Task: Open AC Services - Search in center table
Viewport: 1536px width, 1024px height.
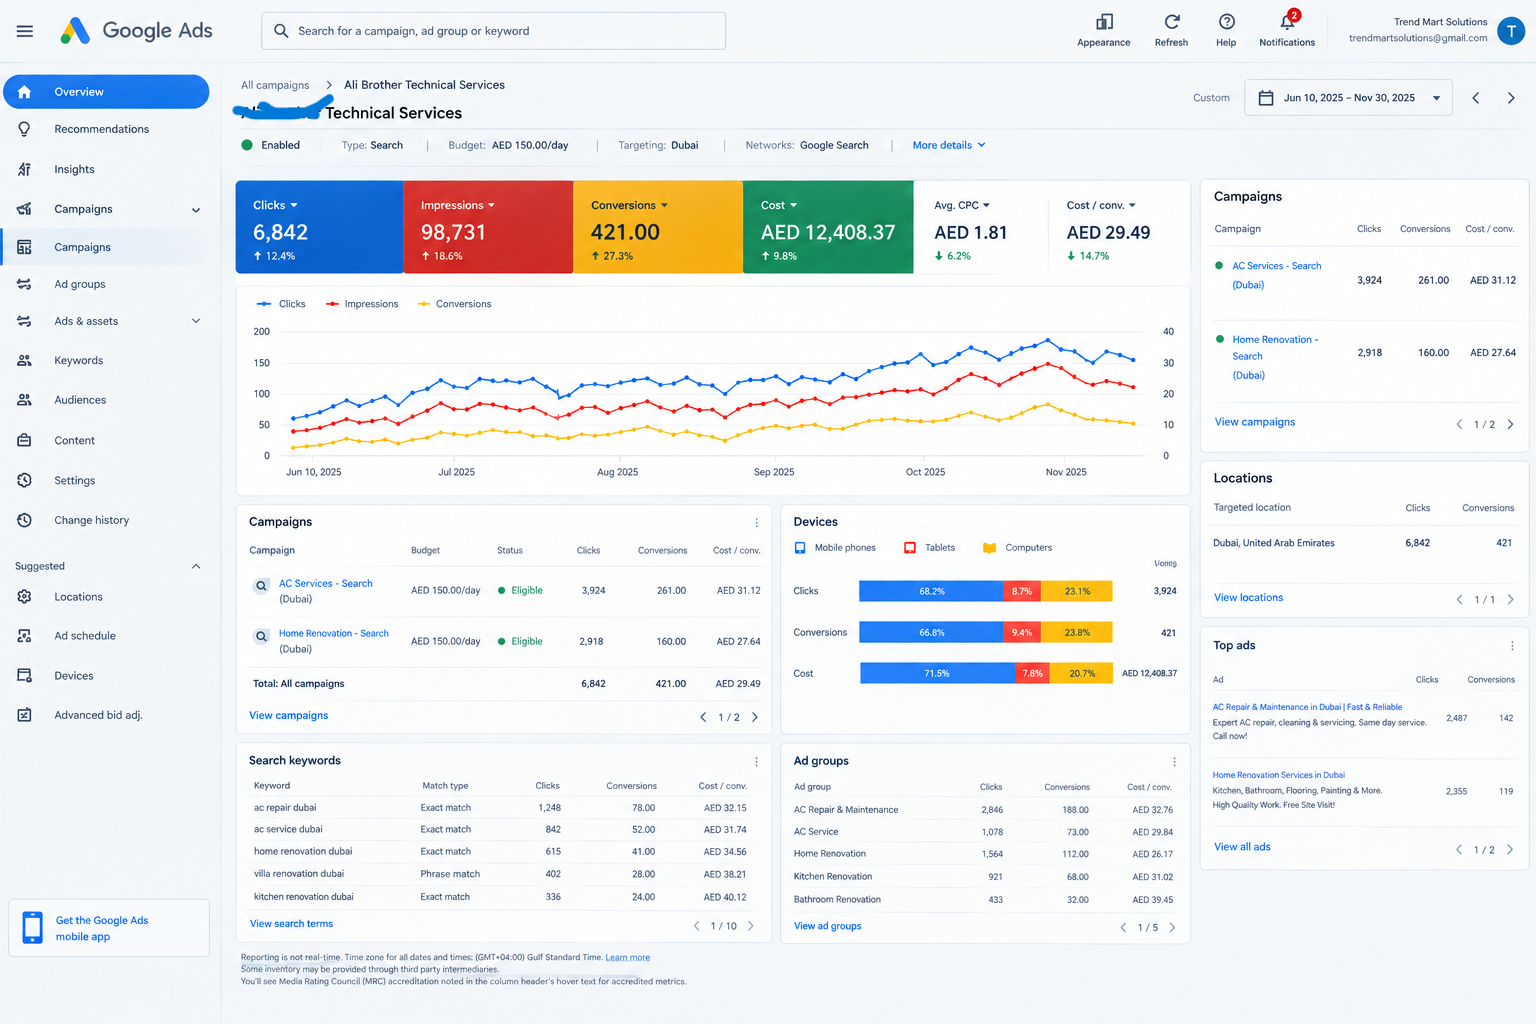Action: pos(325,584)
